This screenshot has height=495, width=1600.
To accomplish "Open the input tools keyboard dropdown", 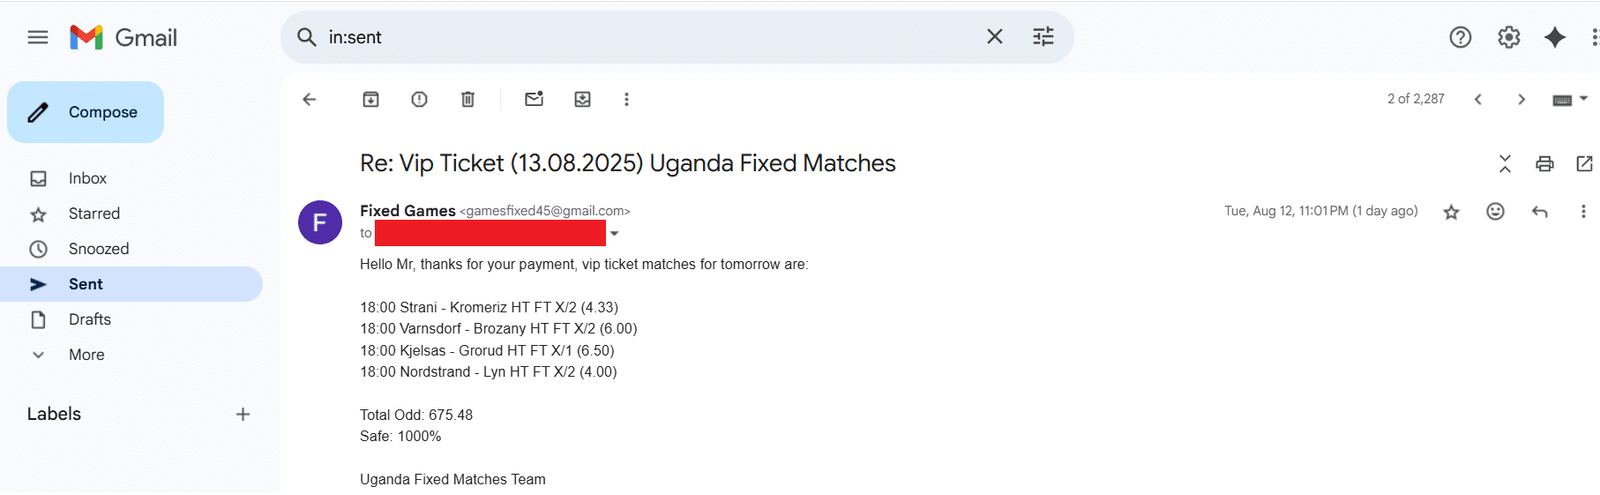I will [1568, 100].
